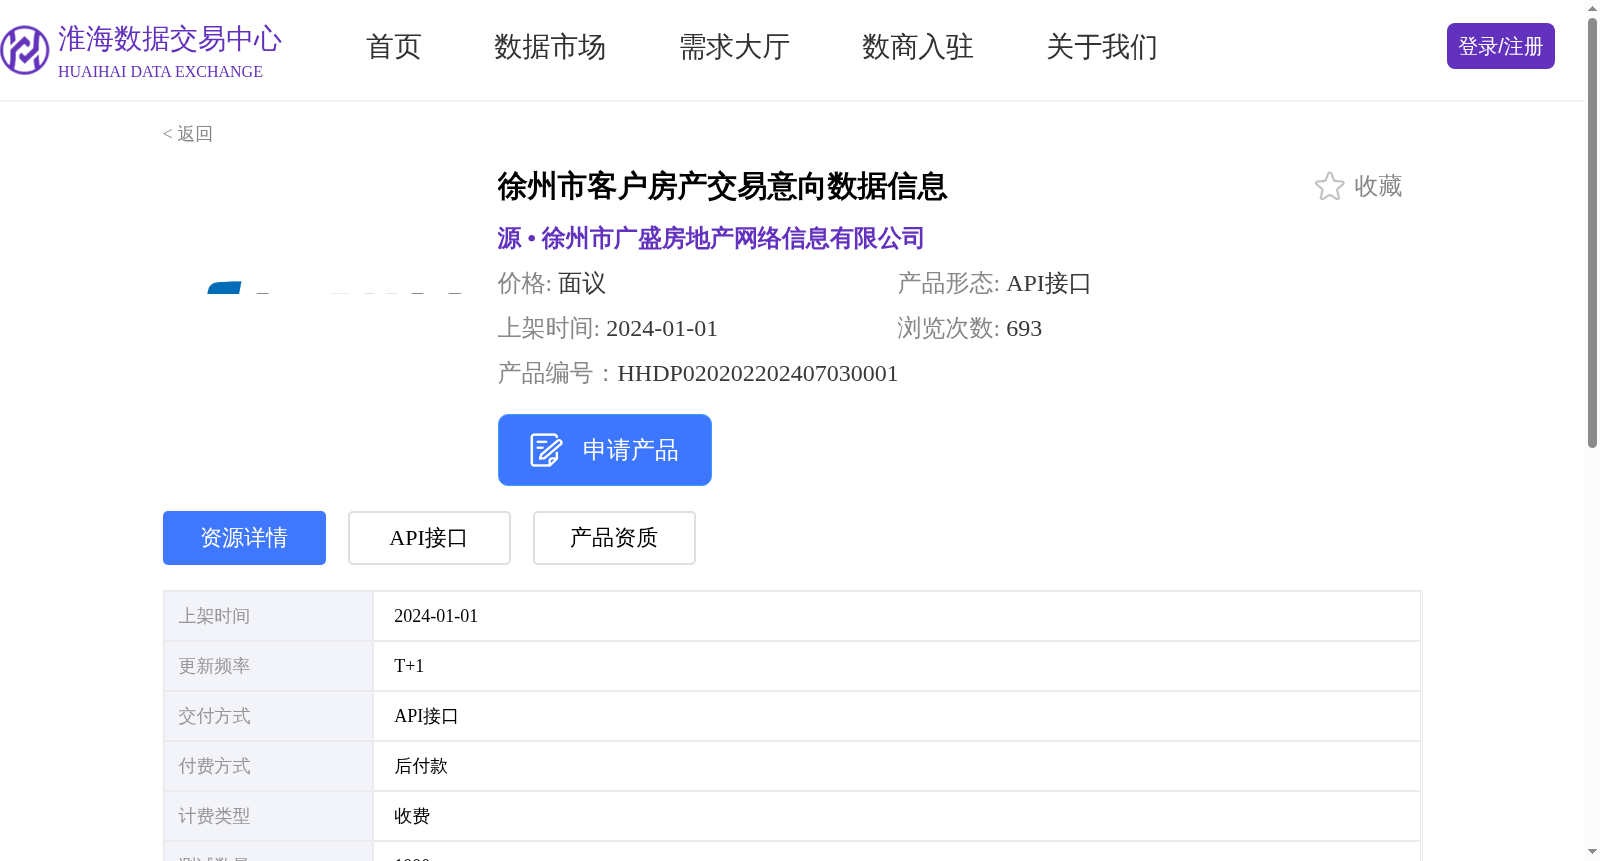
Task: Open the 首页 menu item
Action: pyautogui.click(x=394, y=47)
